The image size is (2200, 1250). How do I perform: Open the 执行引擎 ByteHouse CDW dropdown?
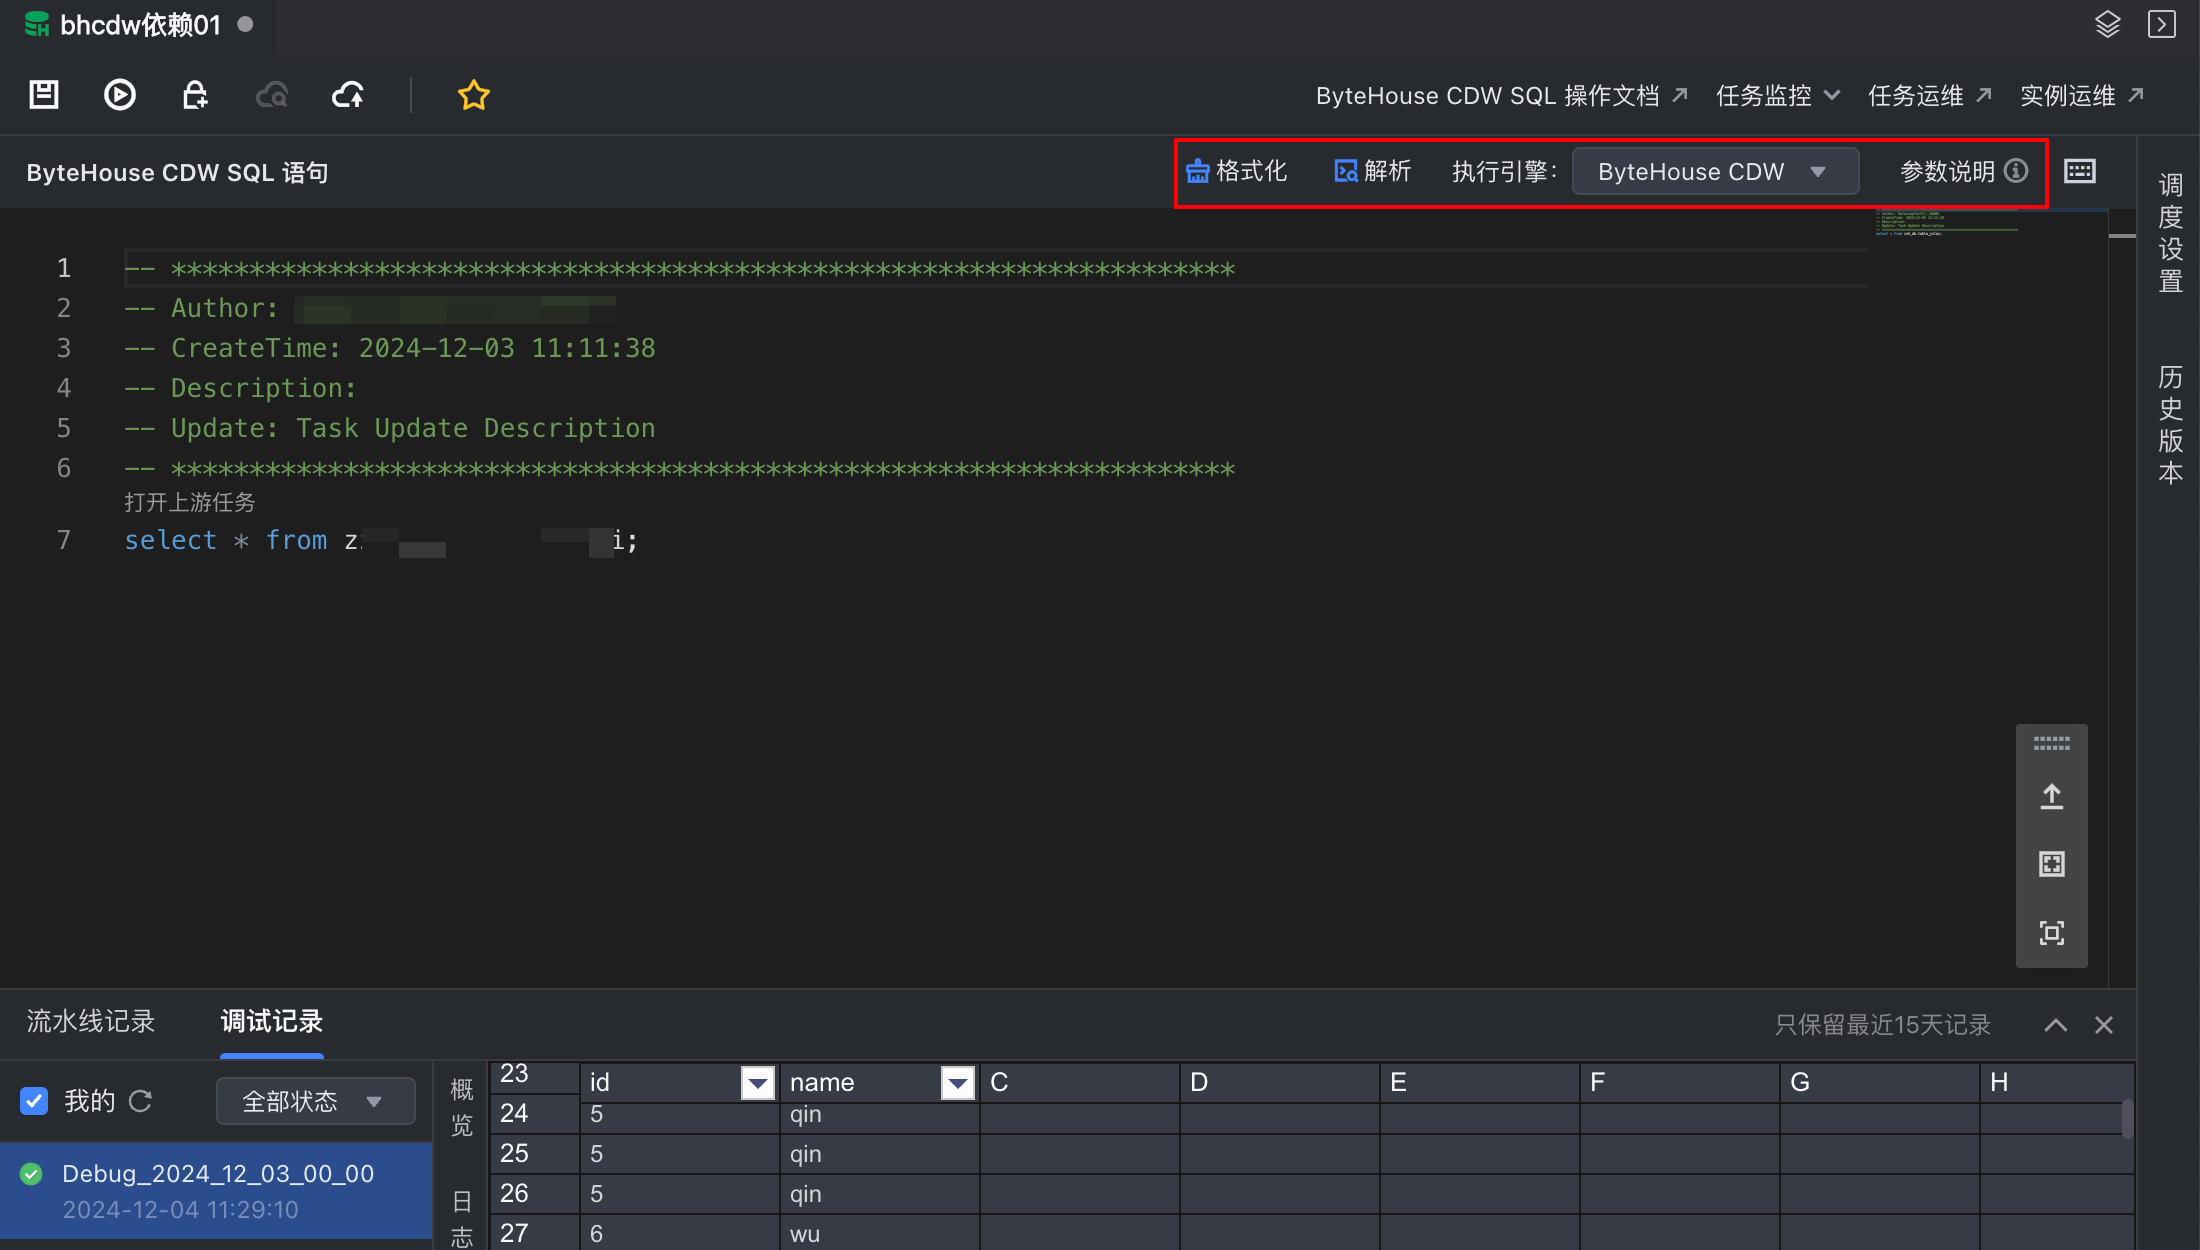(x=1715, y=172)
